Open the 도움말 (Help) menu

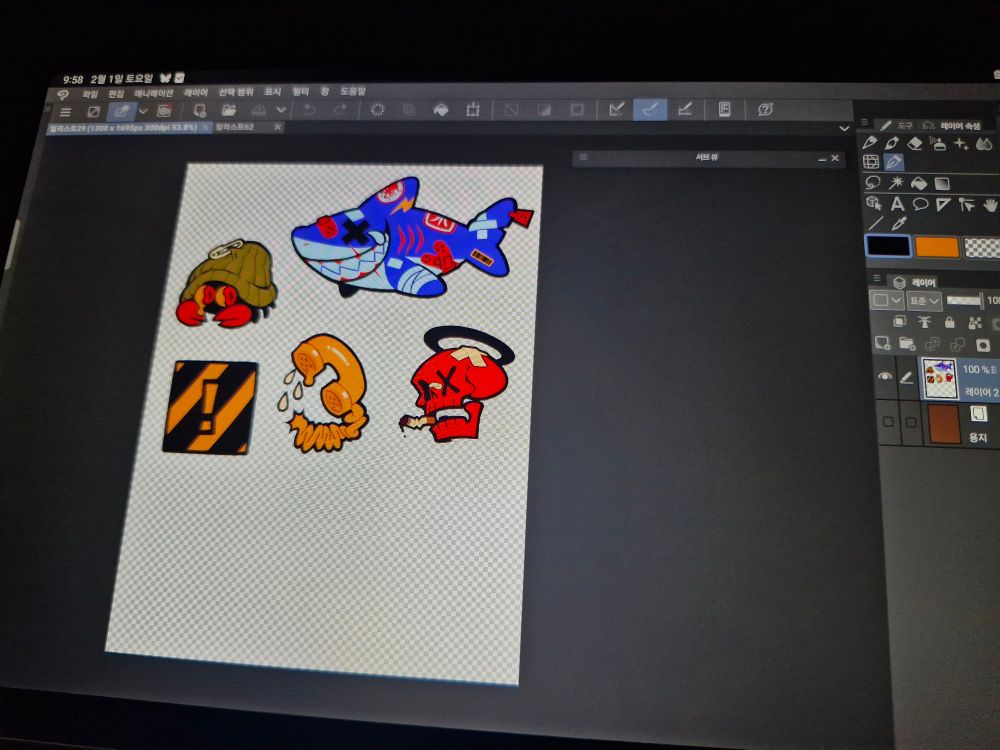pyautogui.click(x=353, y=92)
